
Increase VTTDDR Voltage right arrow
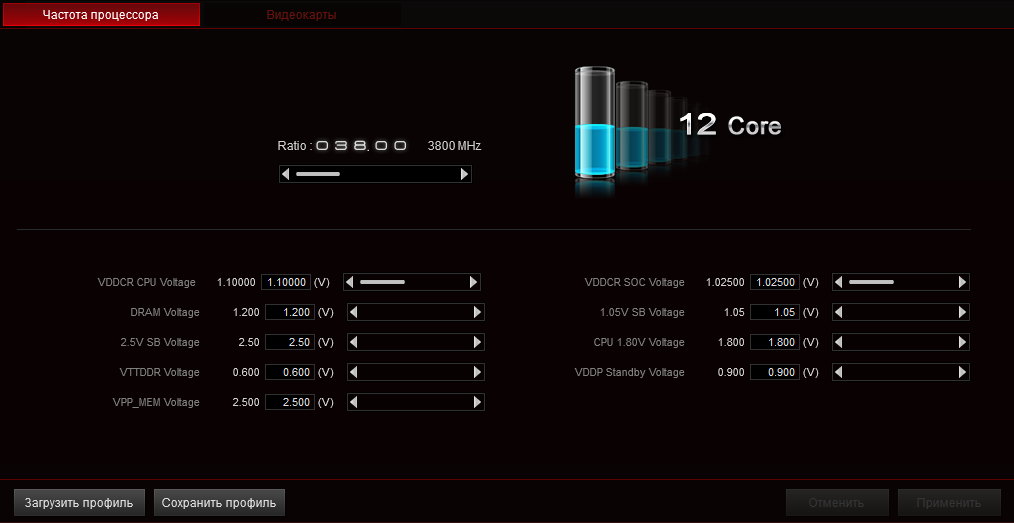click(477, 372)
